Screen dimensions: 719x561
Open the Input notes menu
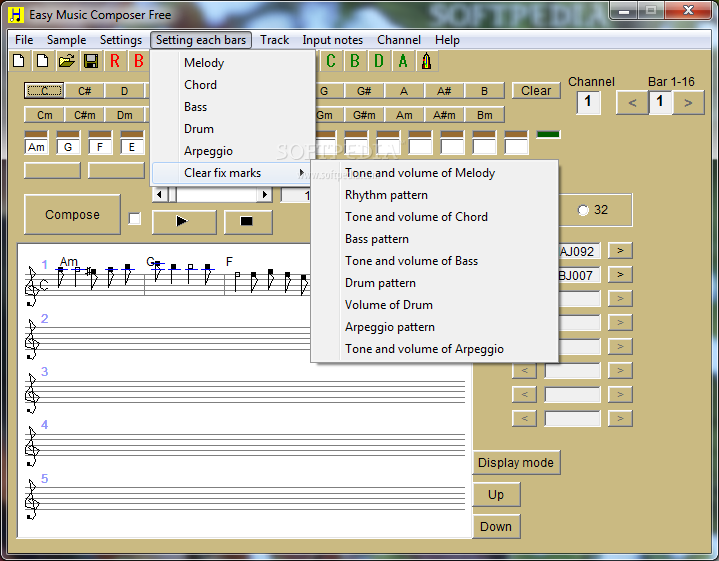(x=332, y=40)
